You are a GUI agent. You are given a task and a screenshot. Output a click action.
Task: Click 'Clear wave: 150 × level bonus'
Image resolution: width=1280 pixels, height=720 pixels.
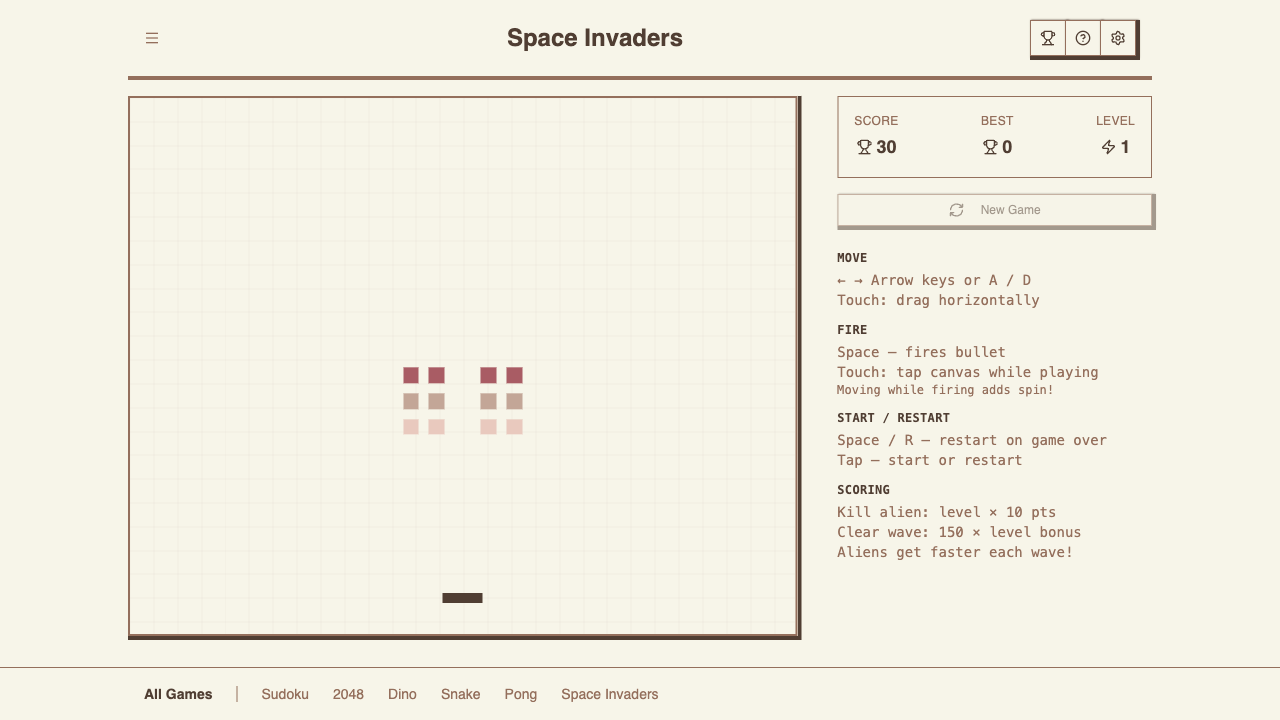tap(959, 532)
